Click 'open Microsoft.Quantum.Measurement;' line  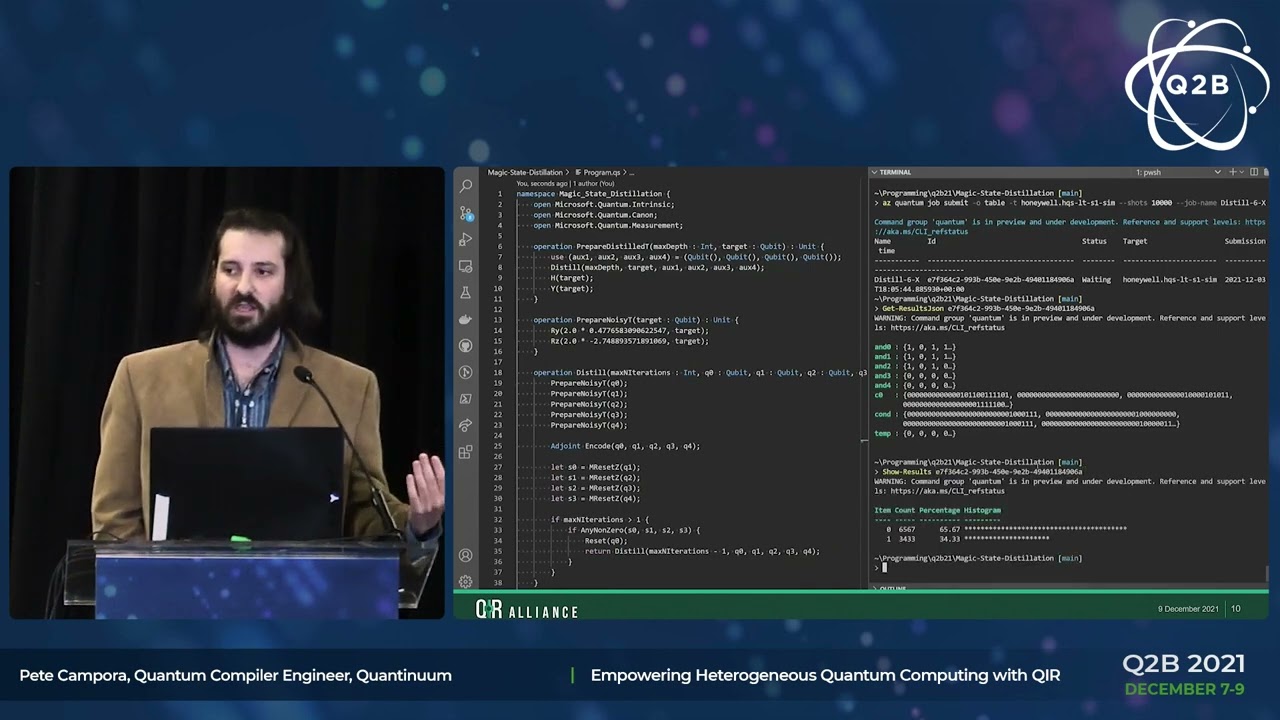click(x=608, y=225)
